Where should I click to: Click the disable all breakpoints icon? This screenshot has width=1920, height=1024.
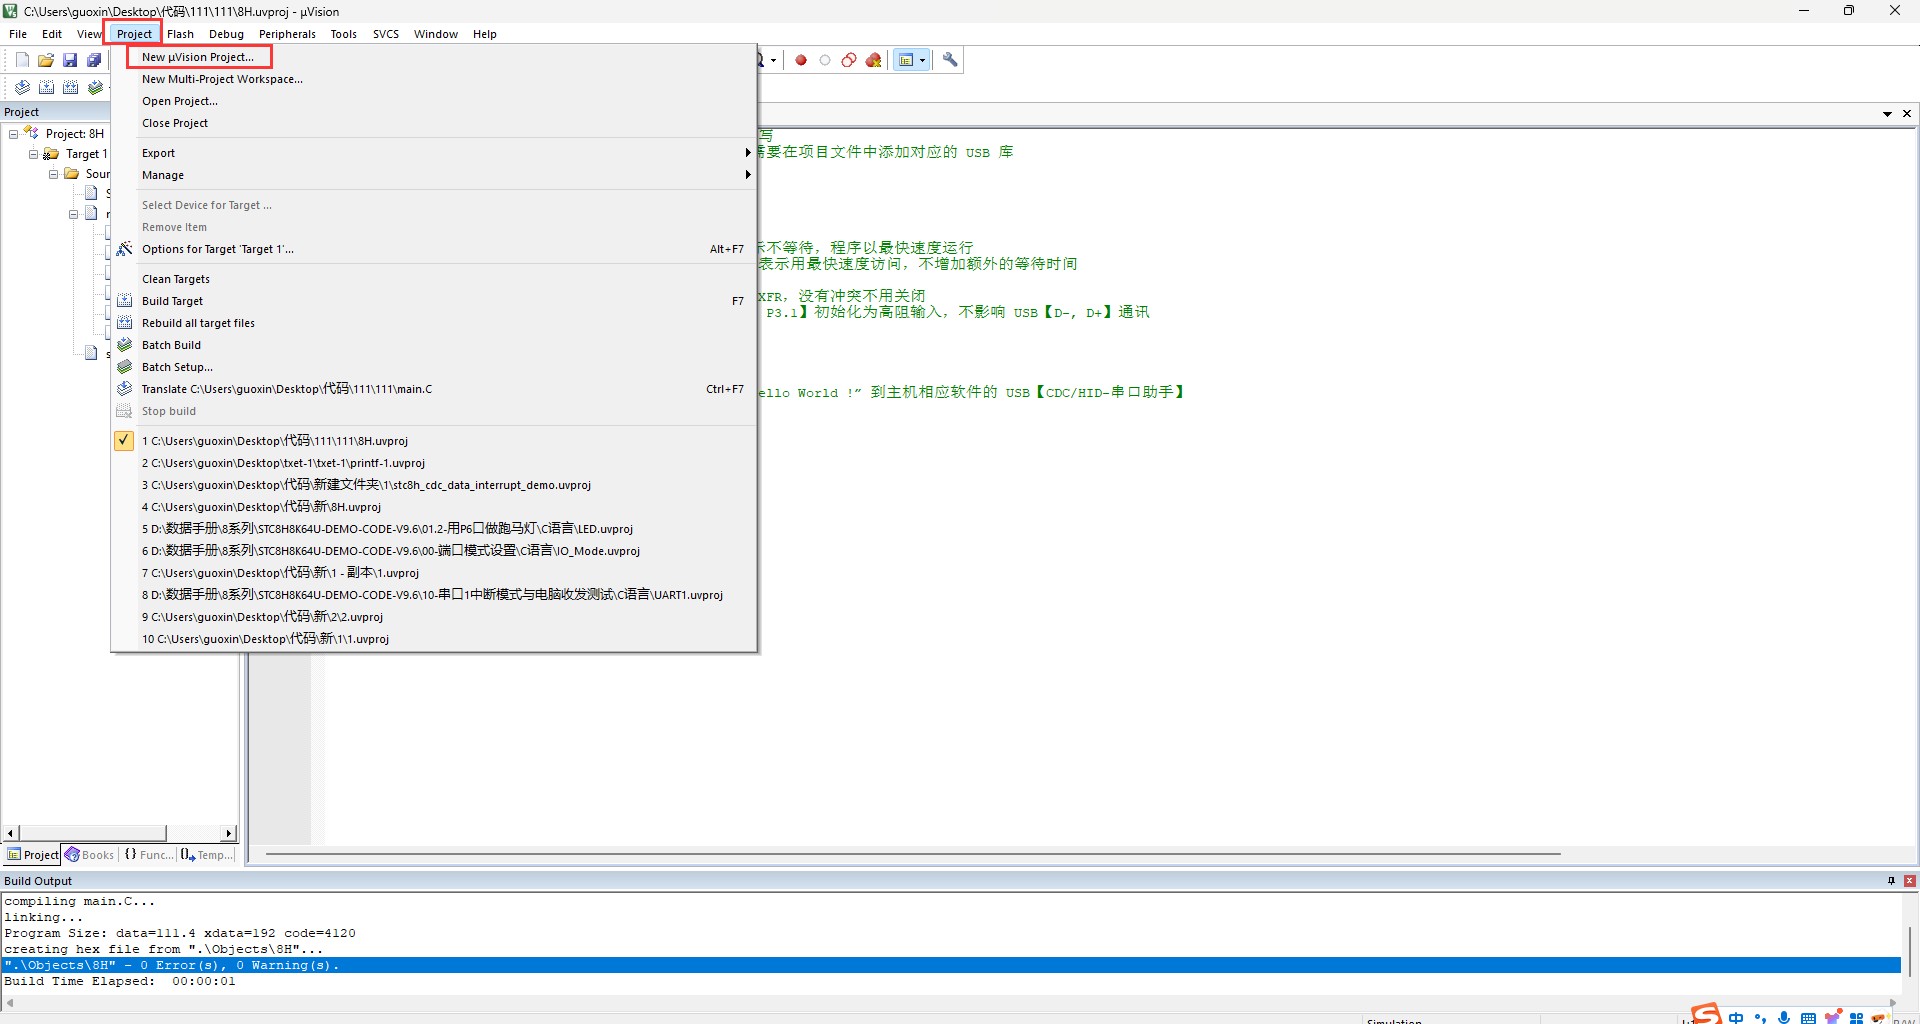(849, 60)
